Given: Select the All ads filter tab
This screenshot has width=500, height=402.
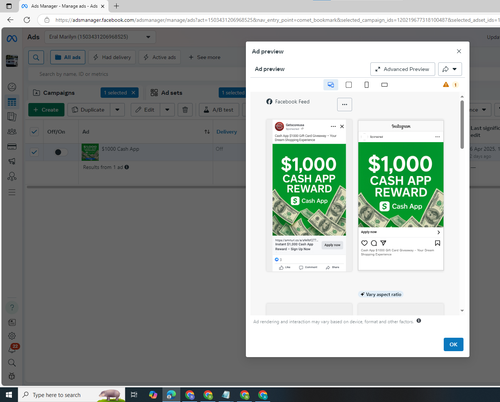Looking at the screenshot, I should [x=68, y=57].
